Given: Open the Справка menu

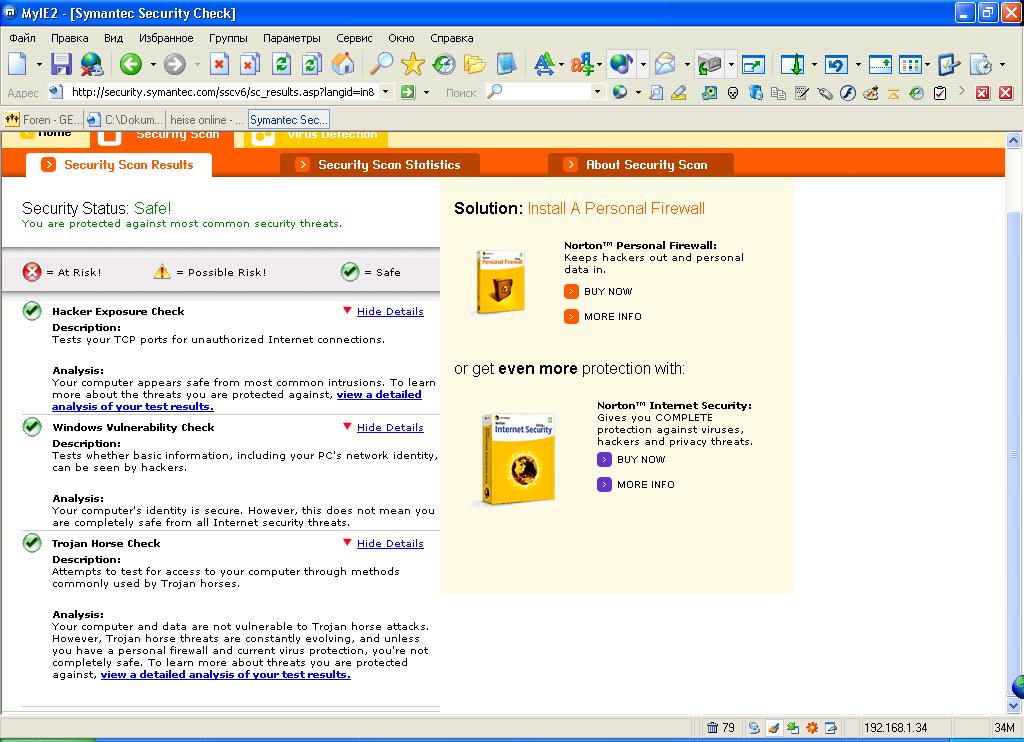Looking at the screenshot, I should pos(452,38).
